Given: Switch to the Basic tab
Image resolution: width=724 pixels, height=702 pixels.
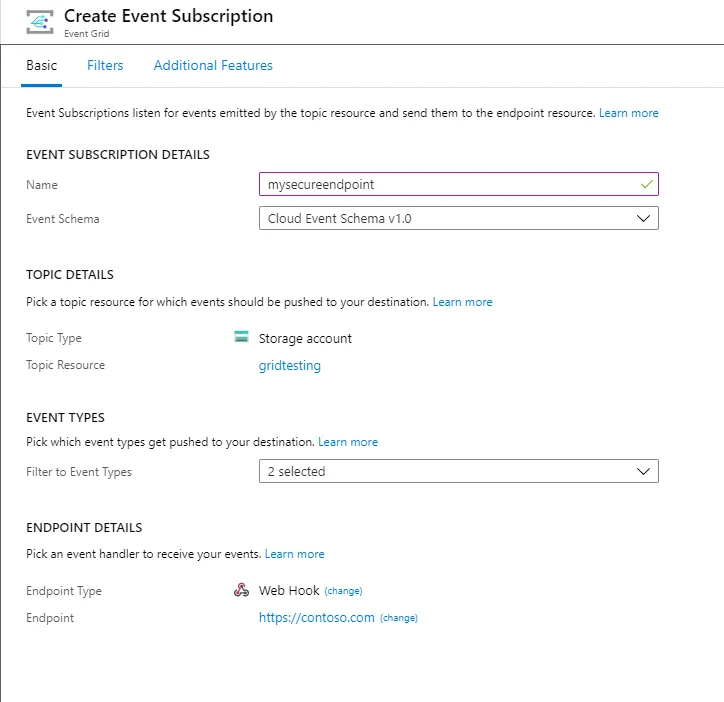Looking at the screenshot, I should pyautogui.click(x=42, y=65).
